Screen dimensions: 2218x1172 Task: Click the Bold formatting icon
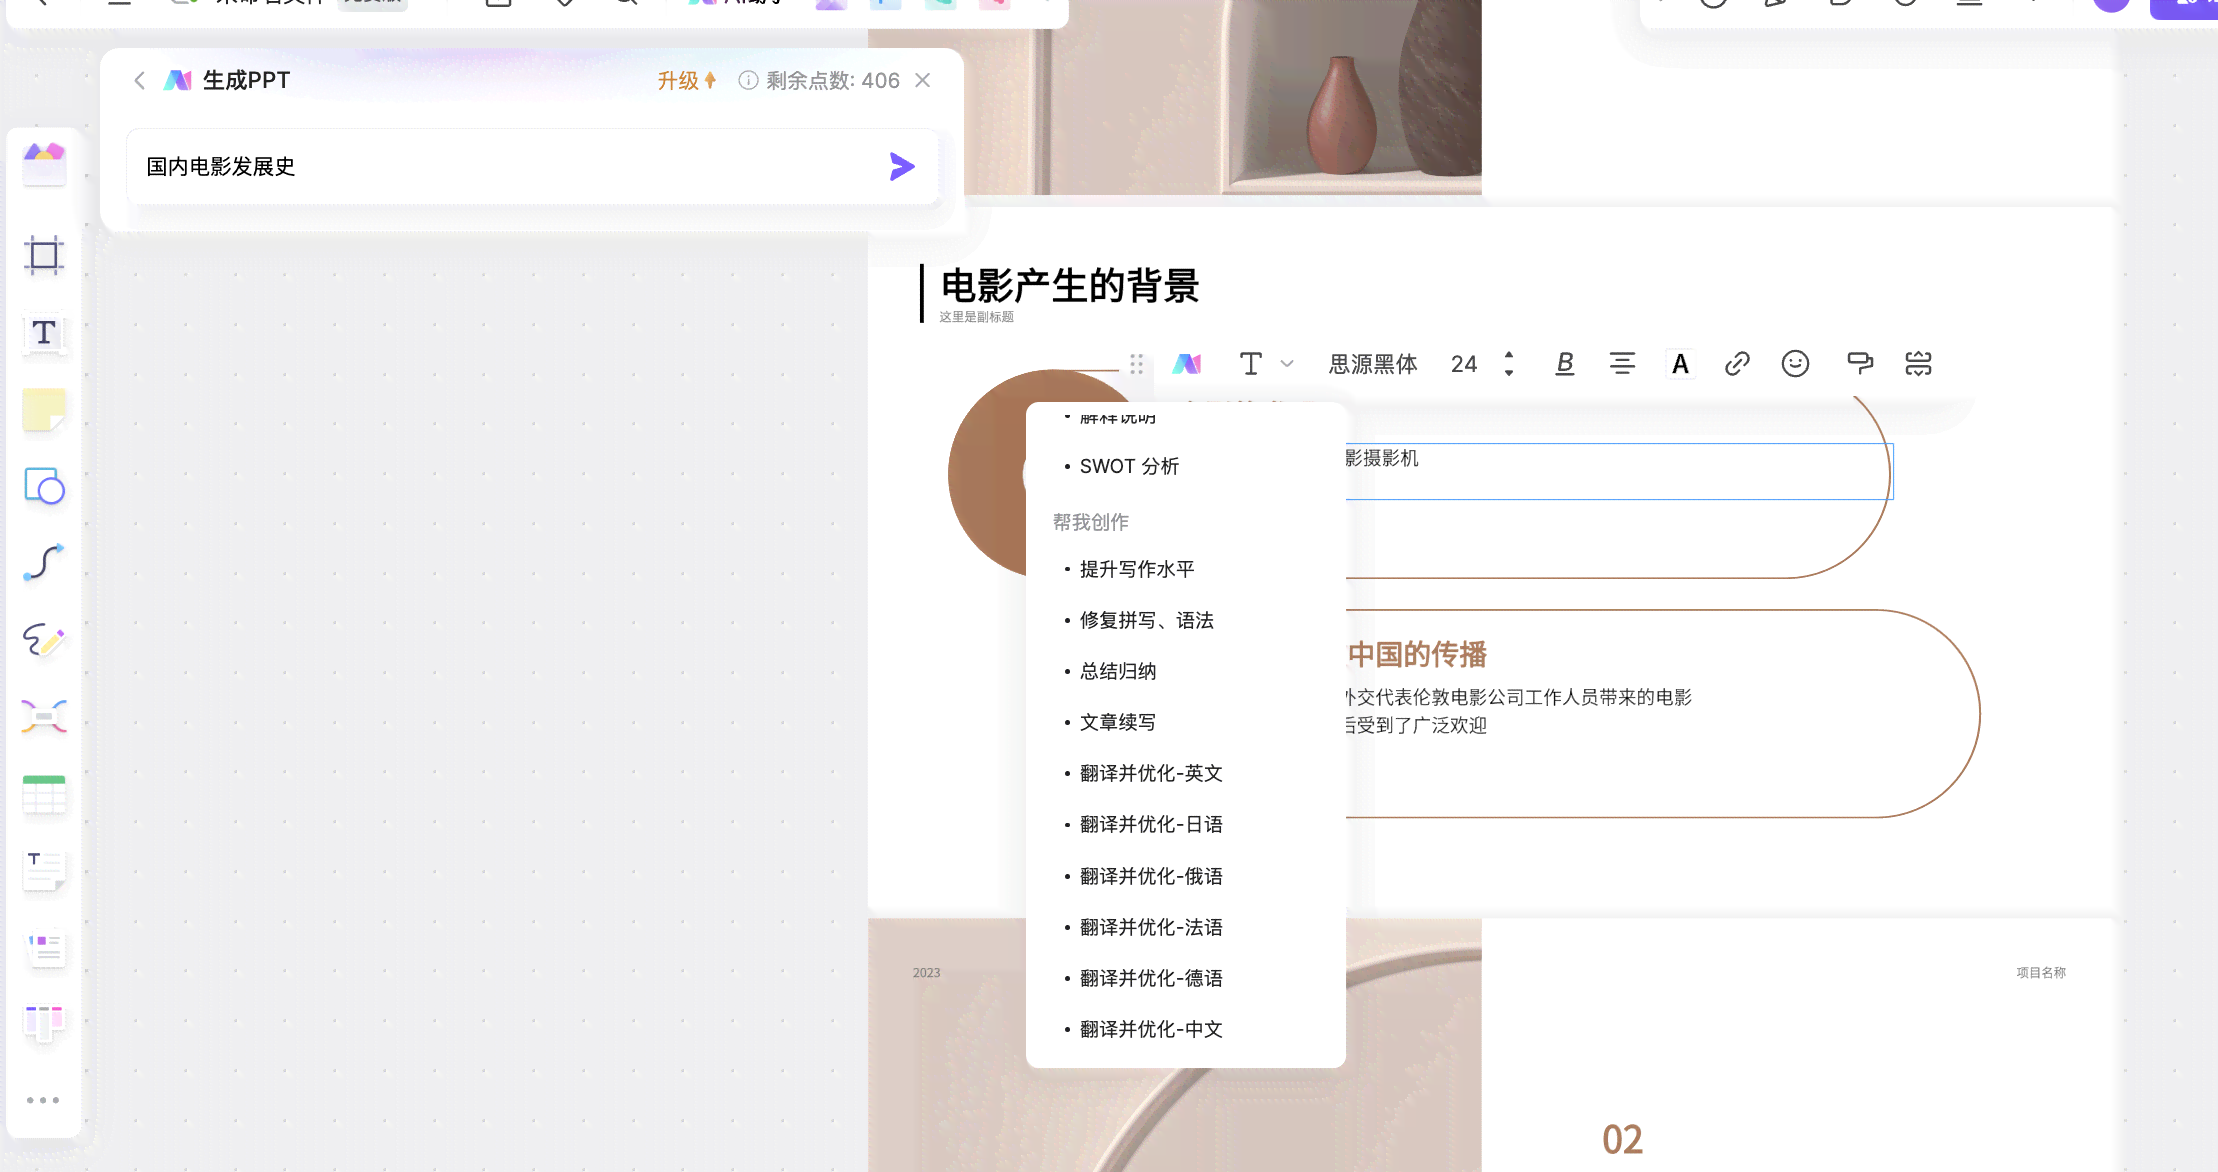pyautogui.click(x=1562, y=364)
